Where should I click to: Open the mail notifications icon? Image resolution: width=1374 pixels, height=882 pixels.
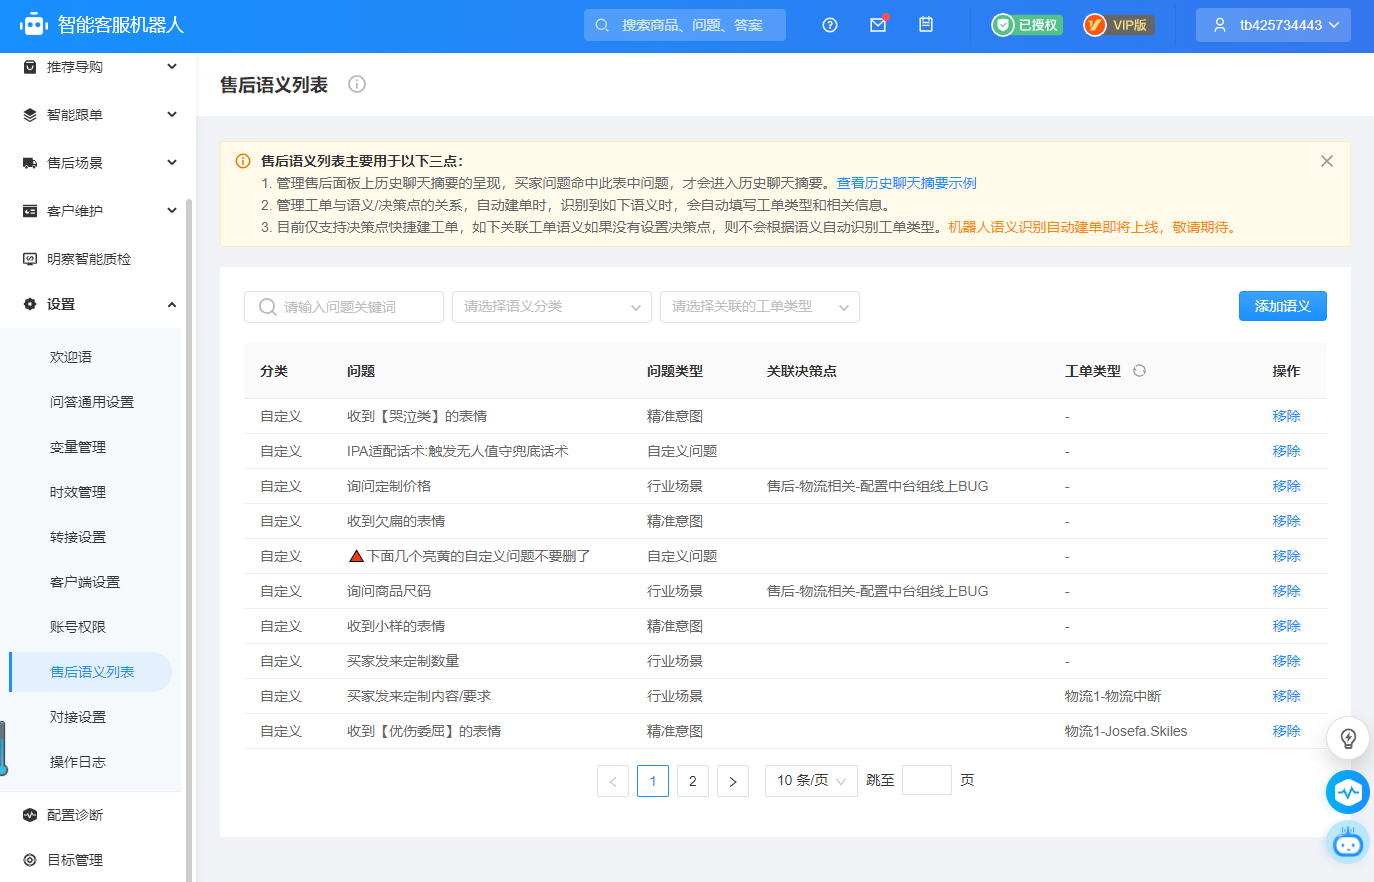point(878,25)
